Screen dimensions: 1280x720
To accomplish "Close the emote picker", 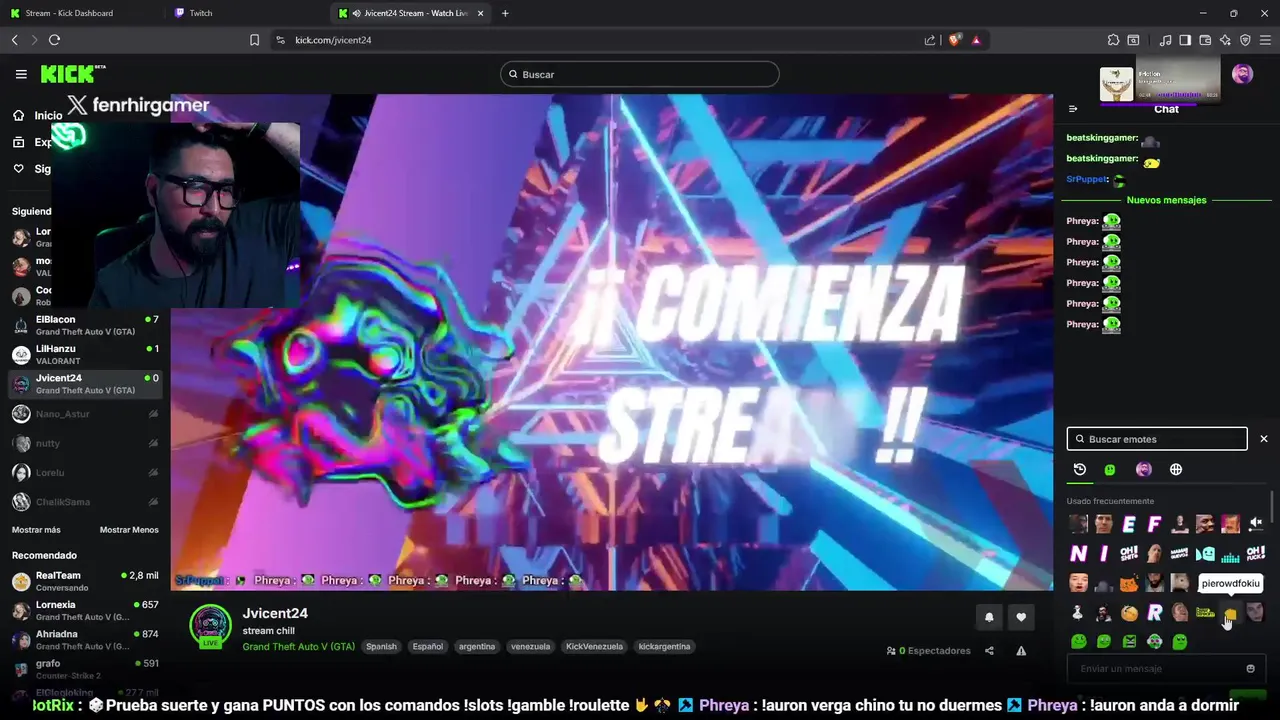I will pos(1263,439).
